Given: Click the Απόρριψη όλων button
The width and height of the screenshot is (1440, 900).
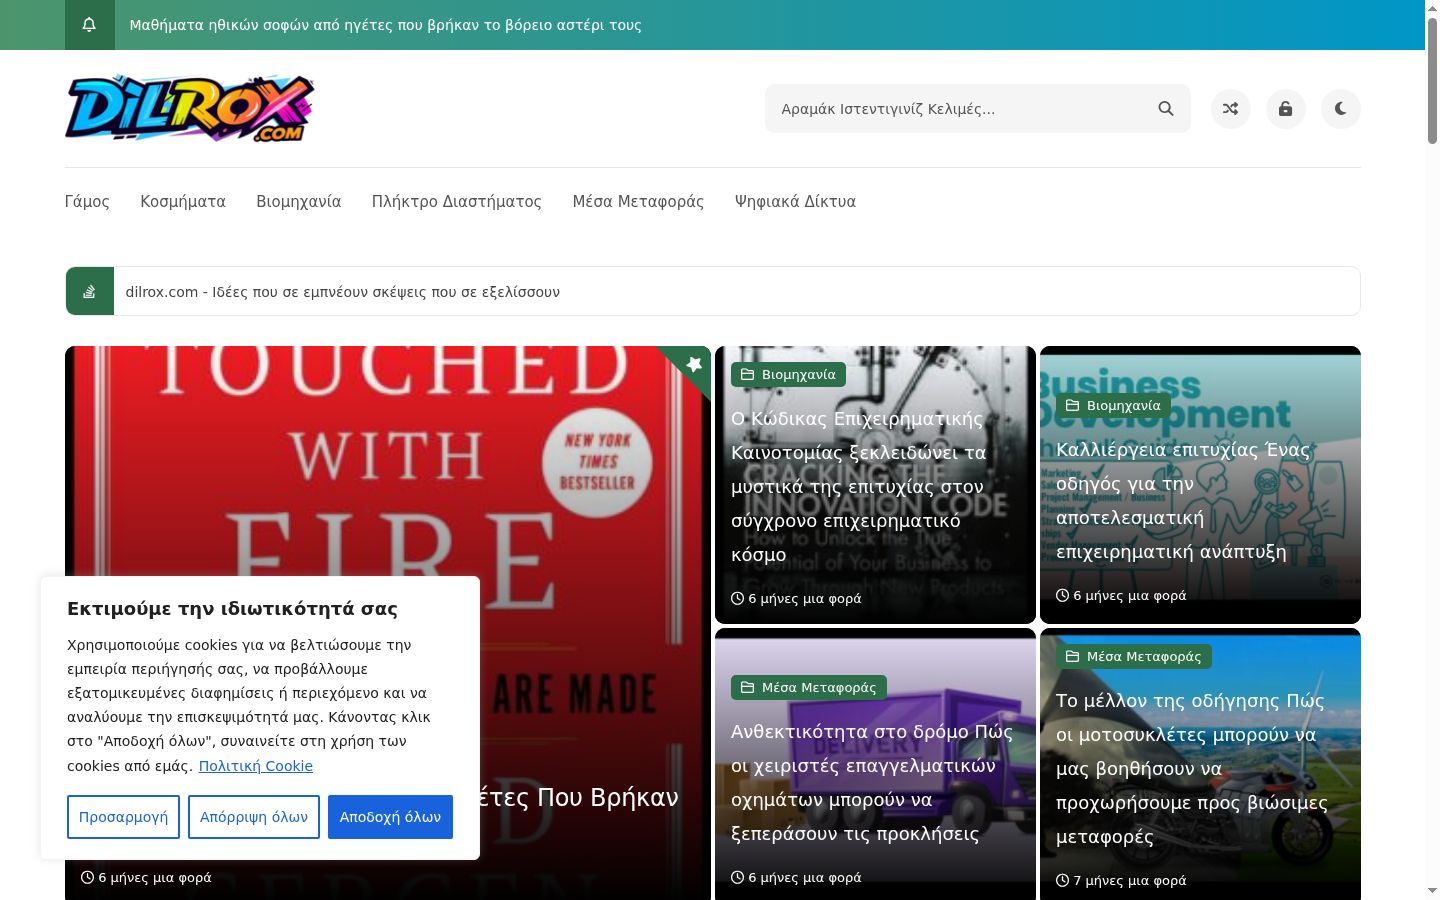Looking at the screenshot, I should [254, 817].
